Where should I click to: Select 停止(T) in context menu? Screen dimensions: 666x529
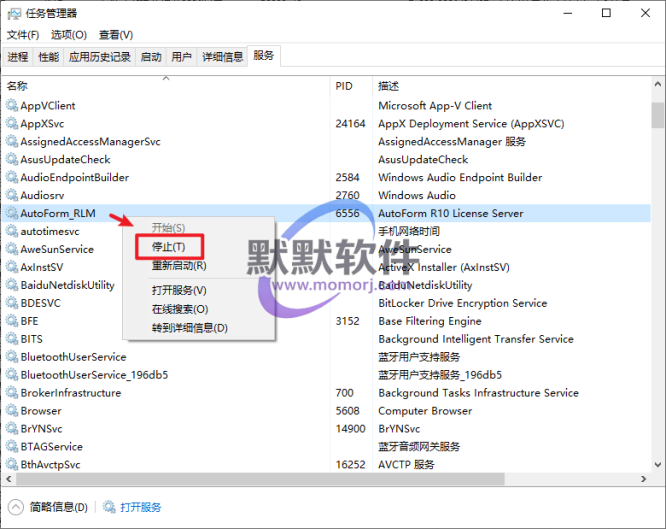coord(168,247)
